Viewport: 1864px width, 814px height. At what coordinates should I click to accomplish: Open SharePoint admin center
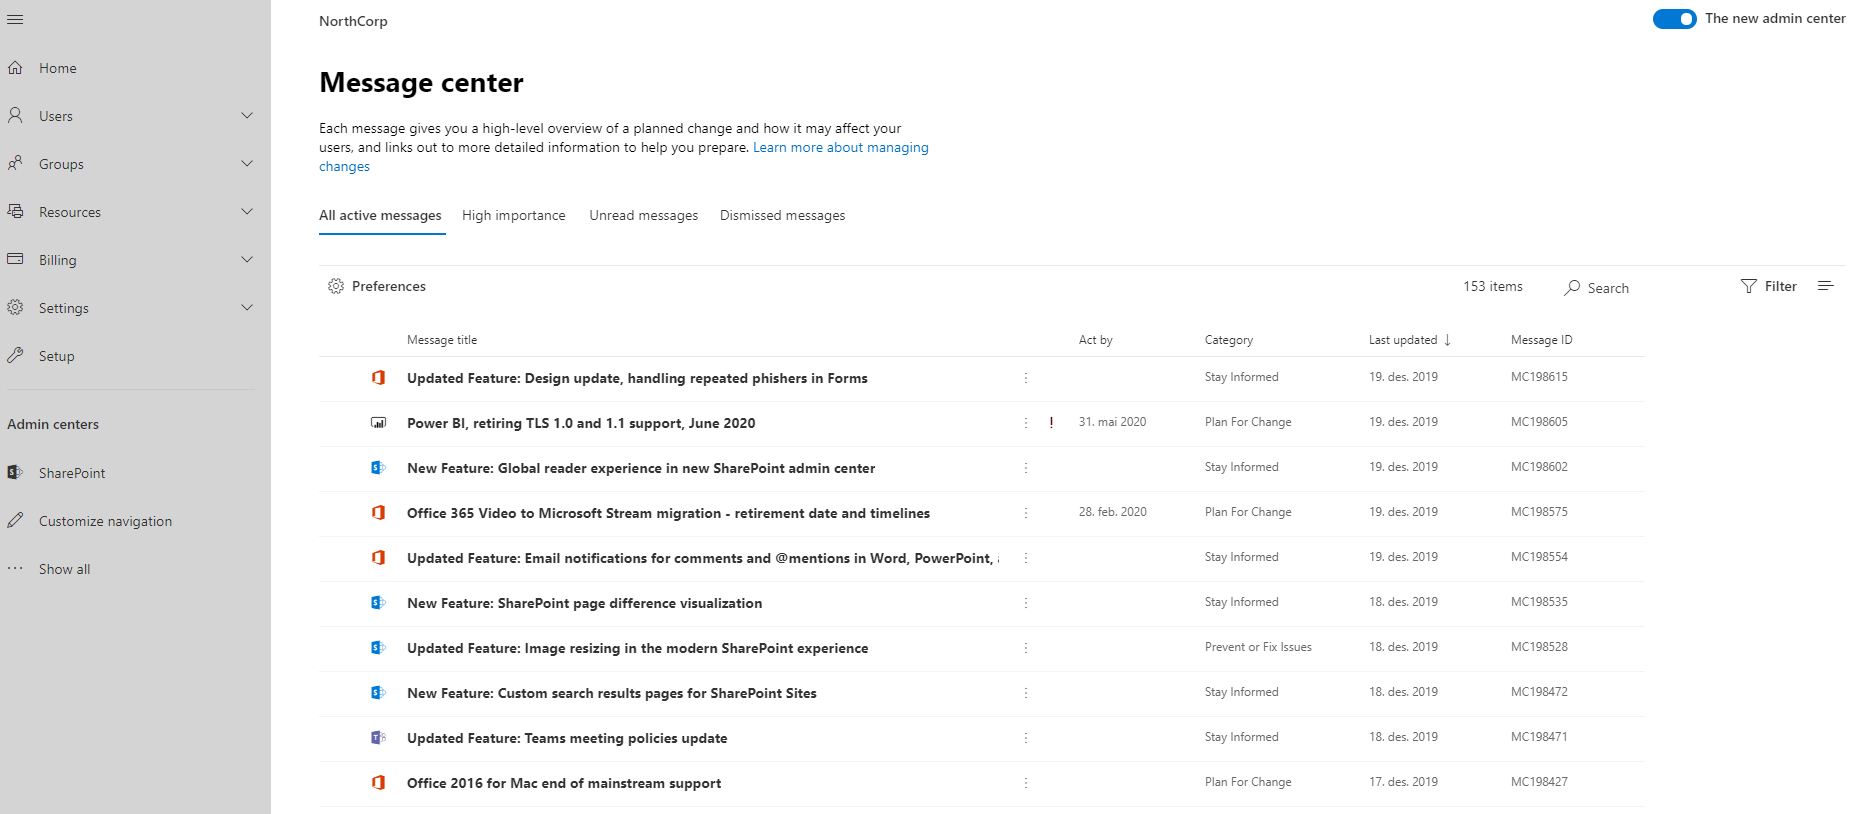click(71, 473)
